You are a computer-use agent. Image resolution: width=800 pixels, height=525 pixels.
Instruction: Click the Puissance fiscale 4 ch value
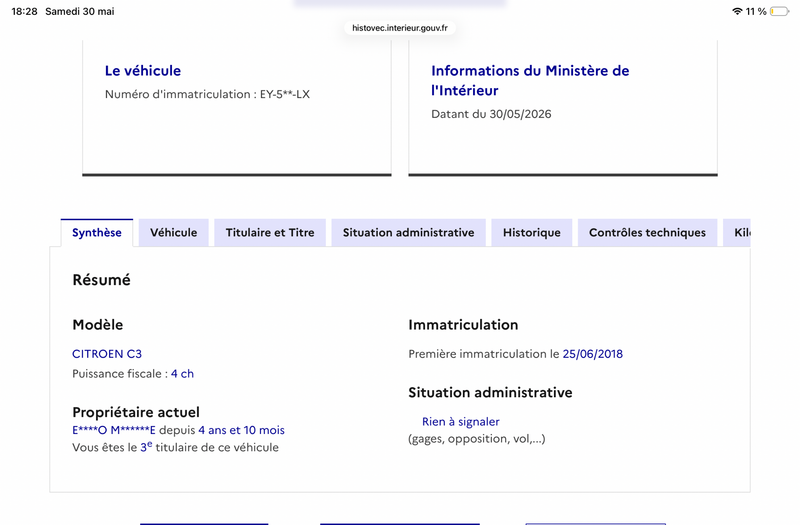(x=182, y=373)
